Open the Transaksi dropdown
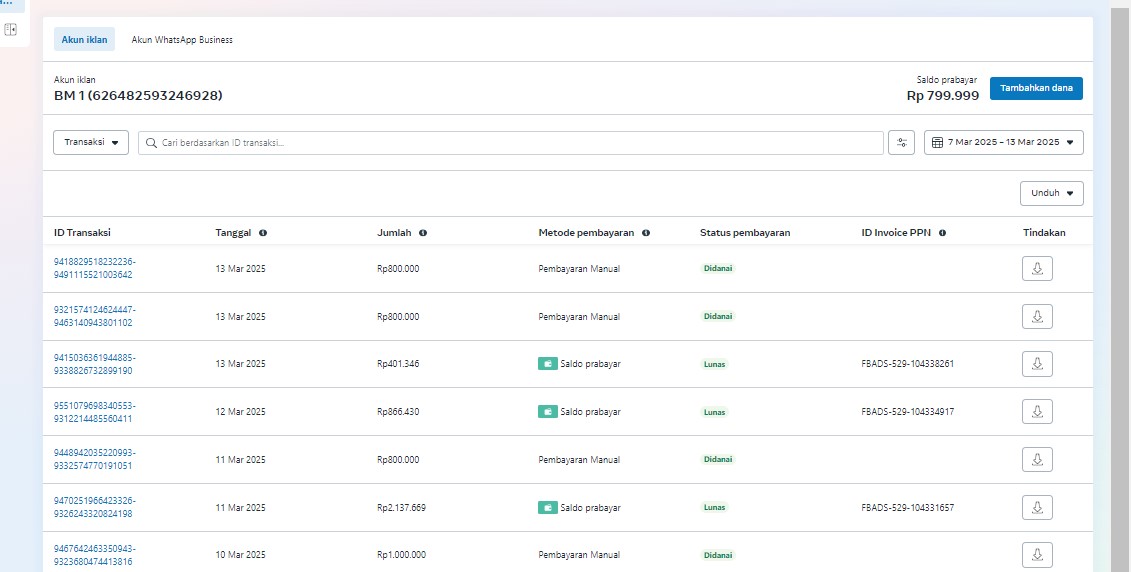This screenshot has height=572, width=1131. [x=91, y=143]
